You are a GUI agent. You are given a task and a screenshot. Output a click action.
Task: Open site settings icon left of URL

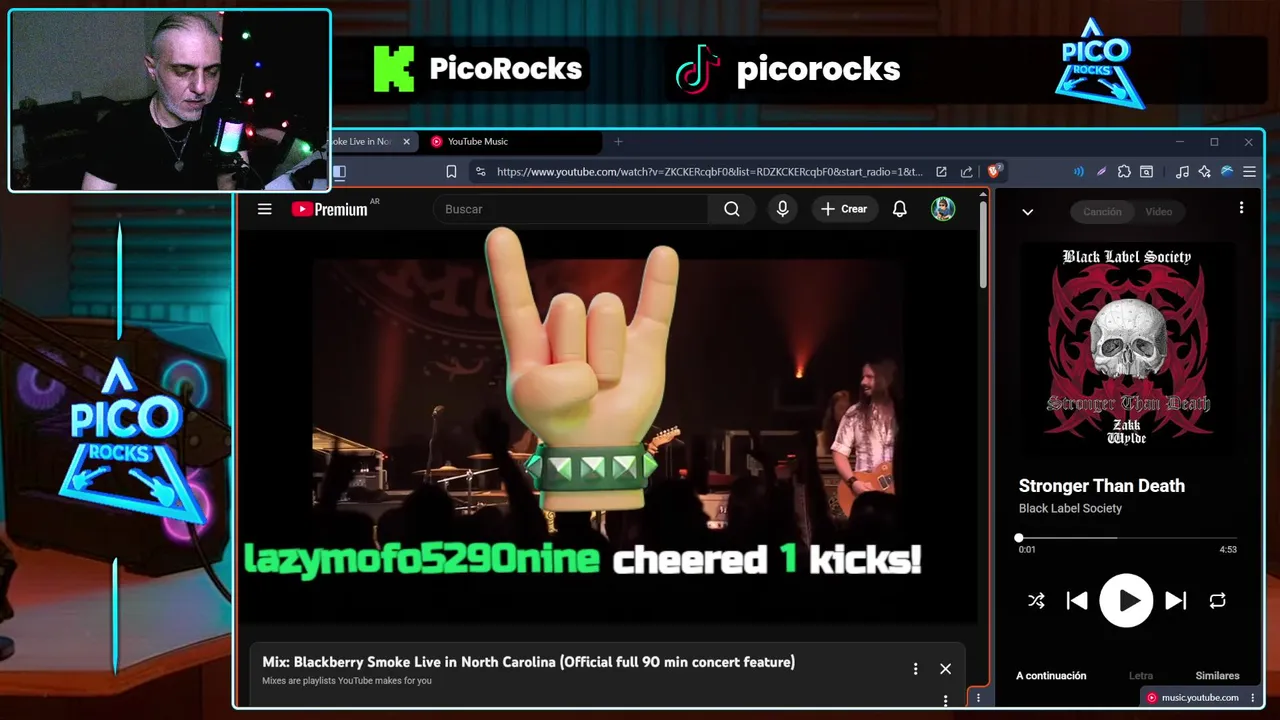[x=480, y=172]
